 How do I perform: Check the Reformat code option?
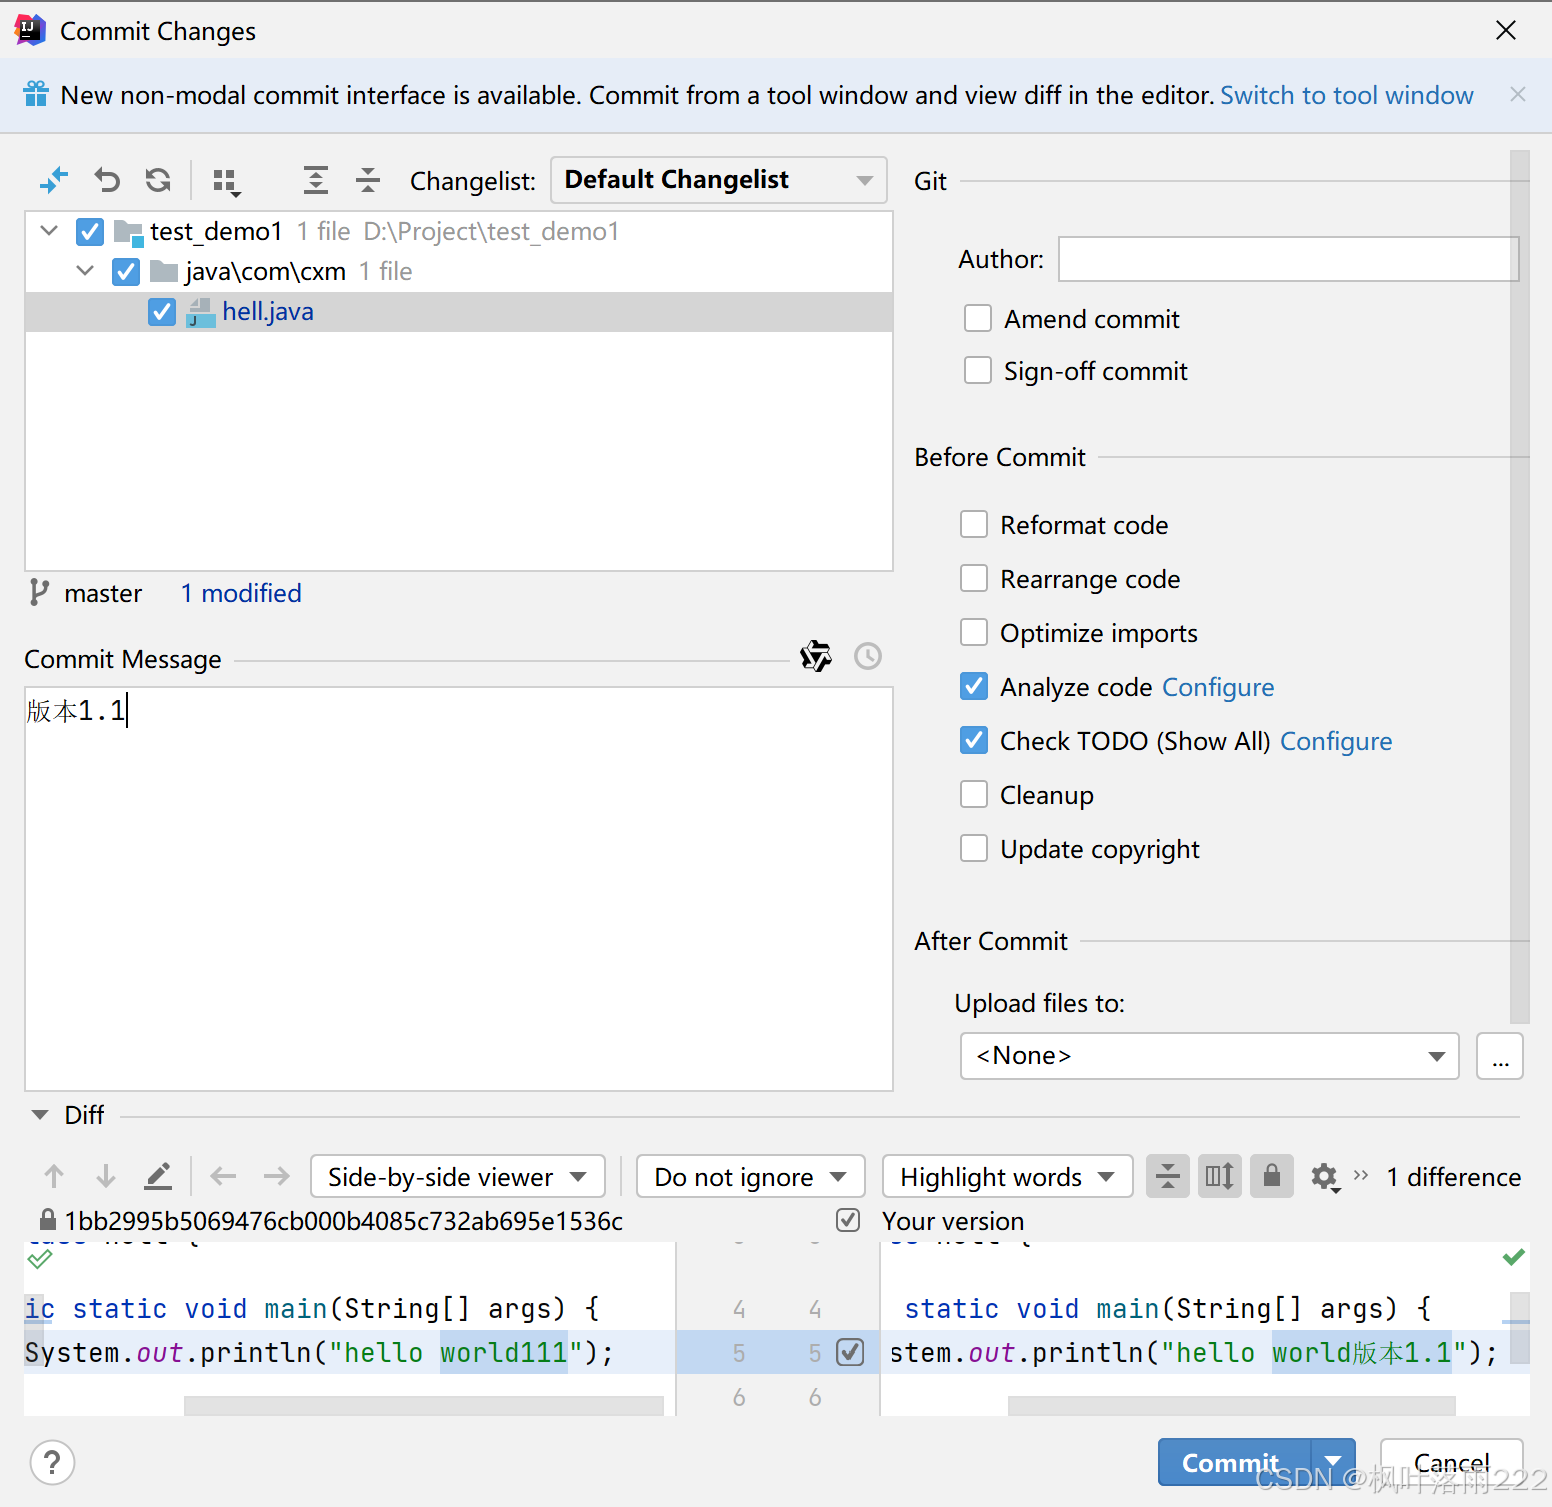tap(973, 524)
